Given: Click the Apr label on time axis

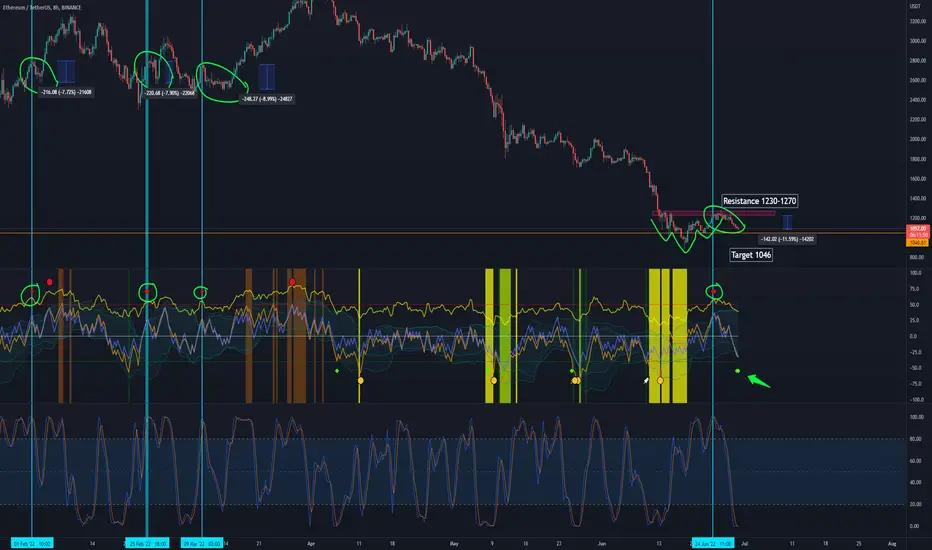Looking at the screenshot, I should pos(311,543).
